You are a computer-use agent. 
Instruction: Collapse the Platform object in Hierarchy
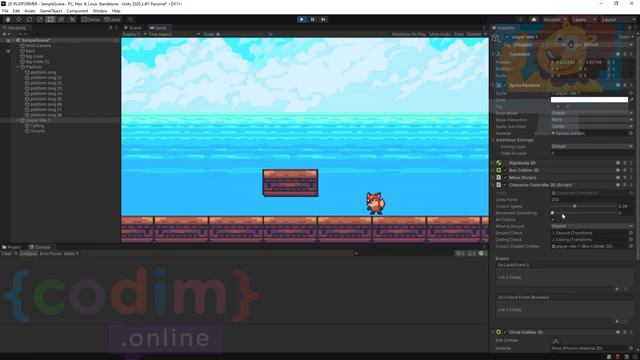(18, 67)
